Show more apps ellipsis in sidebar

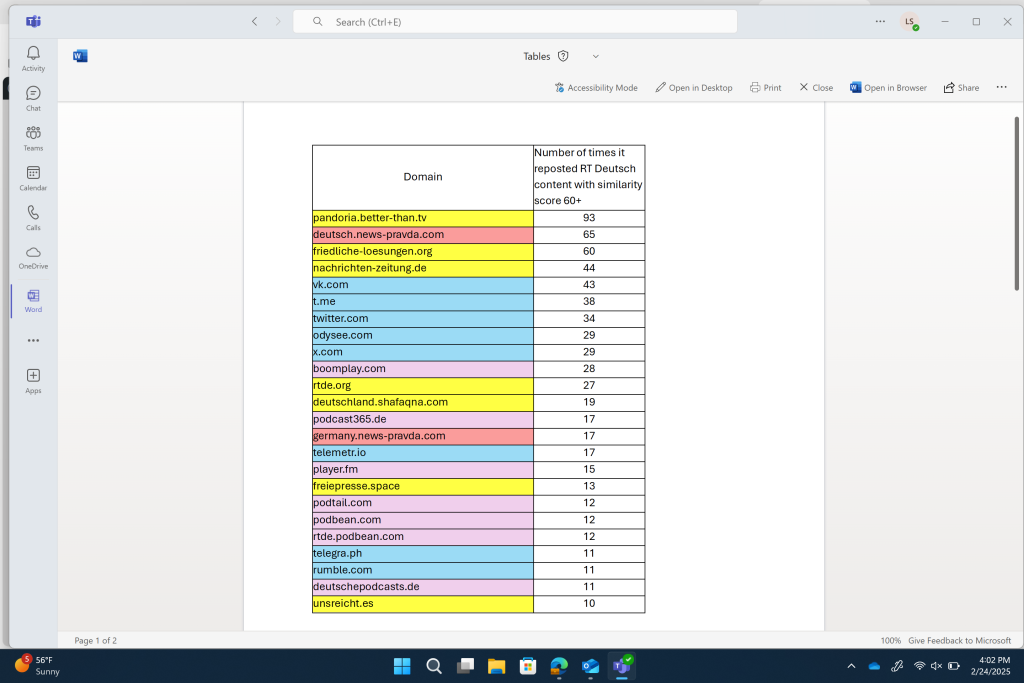(33, 340)
